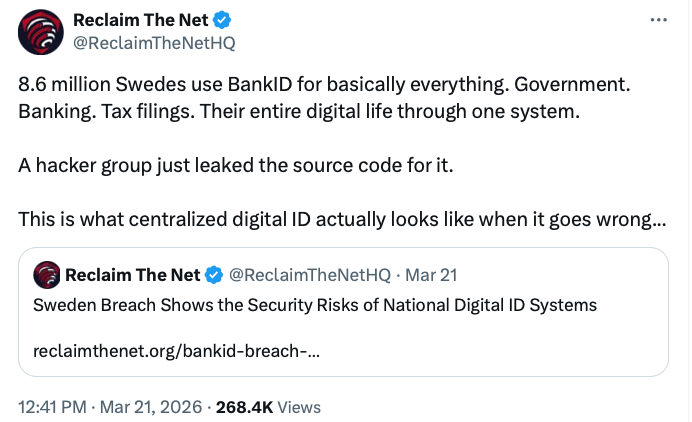
Task: Click the 'Banking. Tax filings.' line of text
Action: pos(298,111)
